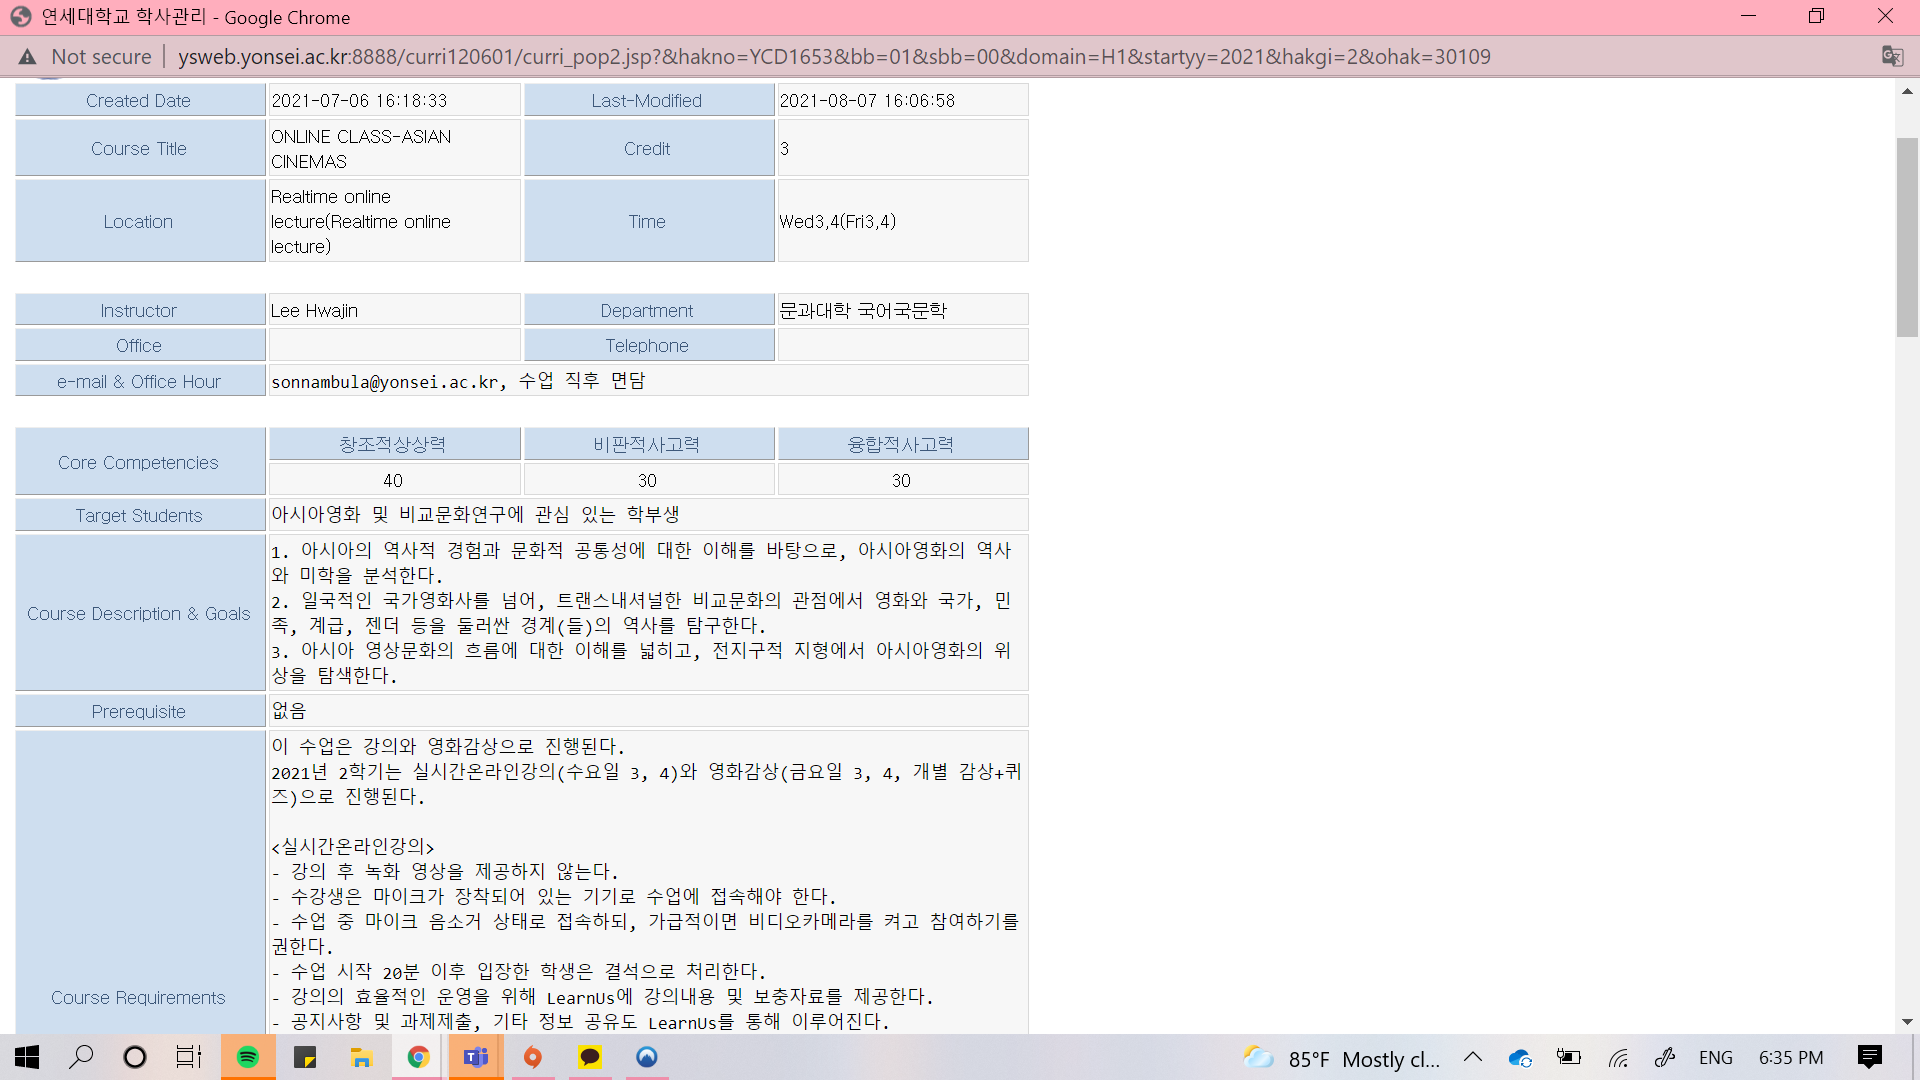Click the Prerequisite label cell
Screen dimensions: 1920x1080
pyautogui.click(x=139, y=712)
